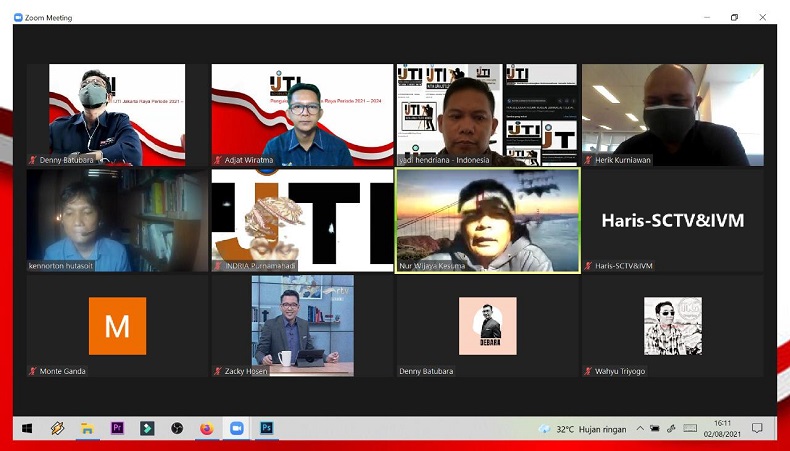790x451 pixels.
Task: Click name label yadi hendriana - Indonesia
Action: (x=444, y=160)
